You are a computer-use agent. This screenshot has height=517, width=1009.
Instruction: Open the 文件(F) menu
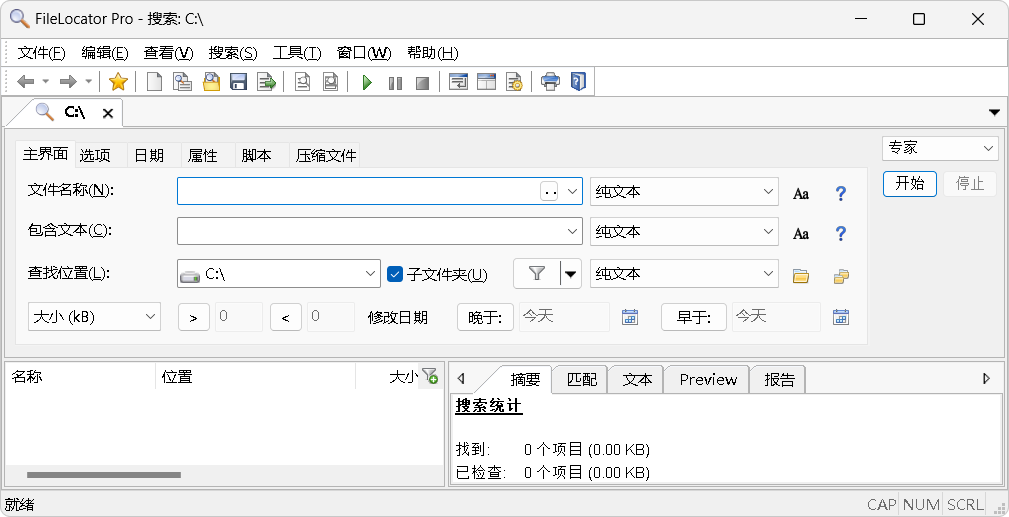tap(42, 53)
